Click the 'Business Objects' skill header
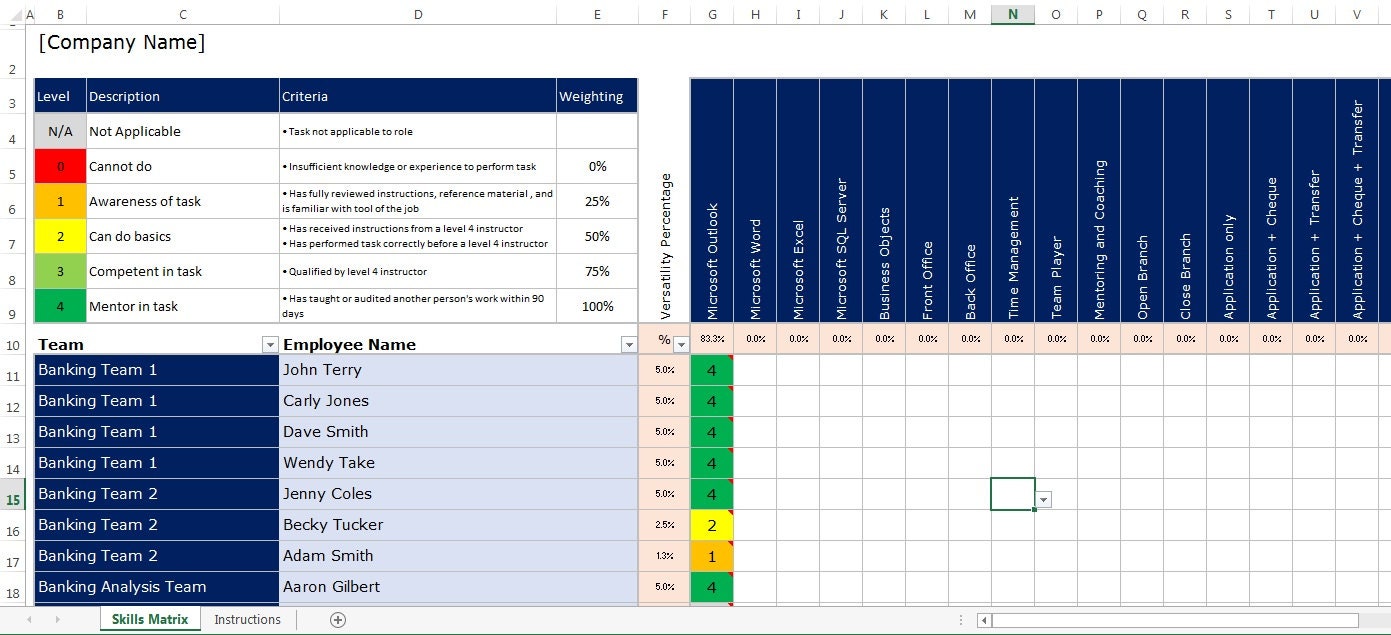Image resolution: width=1391 pixels, height=635 pixels. [x=883, y=200]
